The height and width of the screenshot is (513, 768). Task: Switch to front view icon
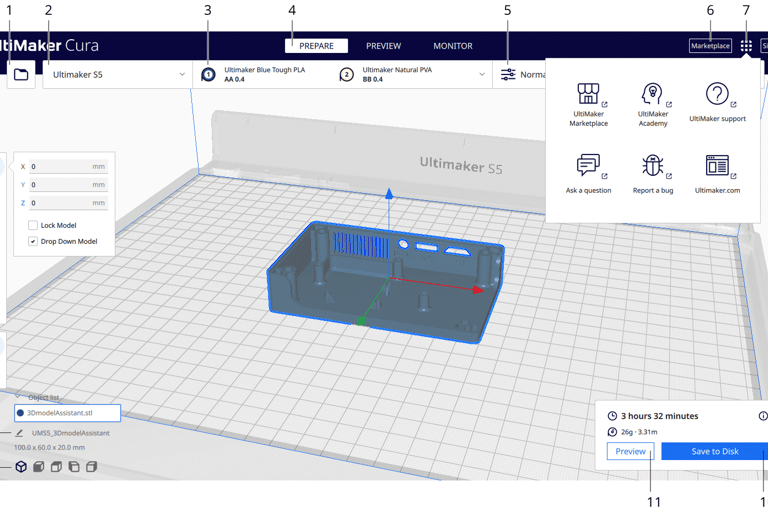[x=39, y=466]
